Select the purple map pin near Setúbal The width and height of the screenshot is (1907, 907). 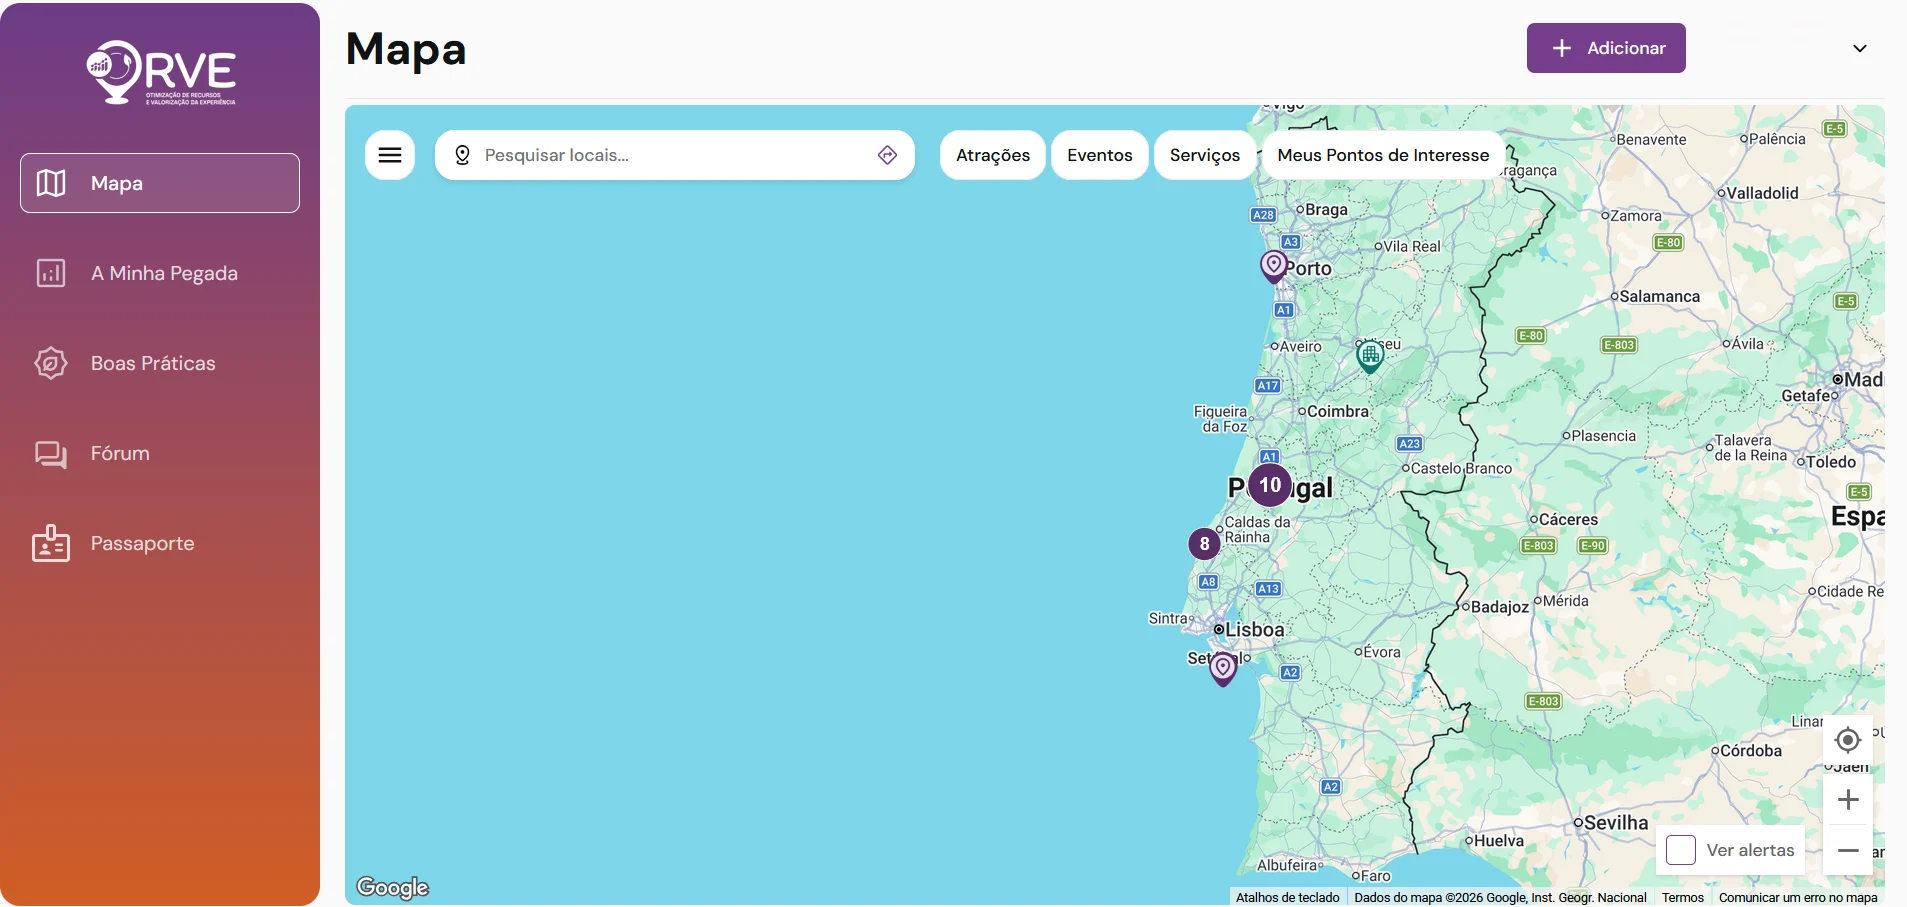(x=1223, y=668)
